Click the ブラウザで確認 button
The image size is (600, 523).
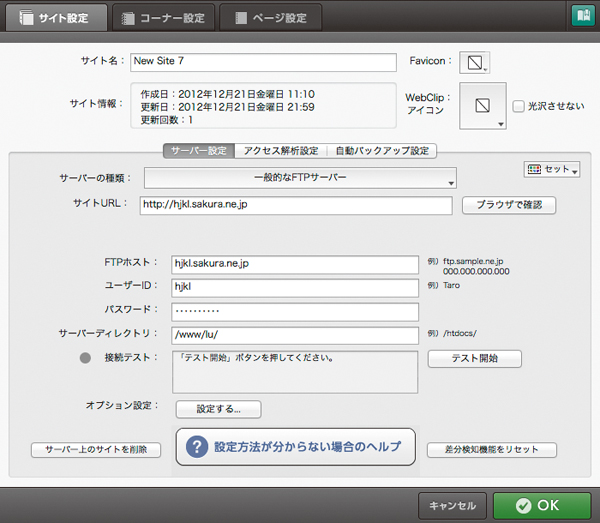[x=509, y=205]
